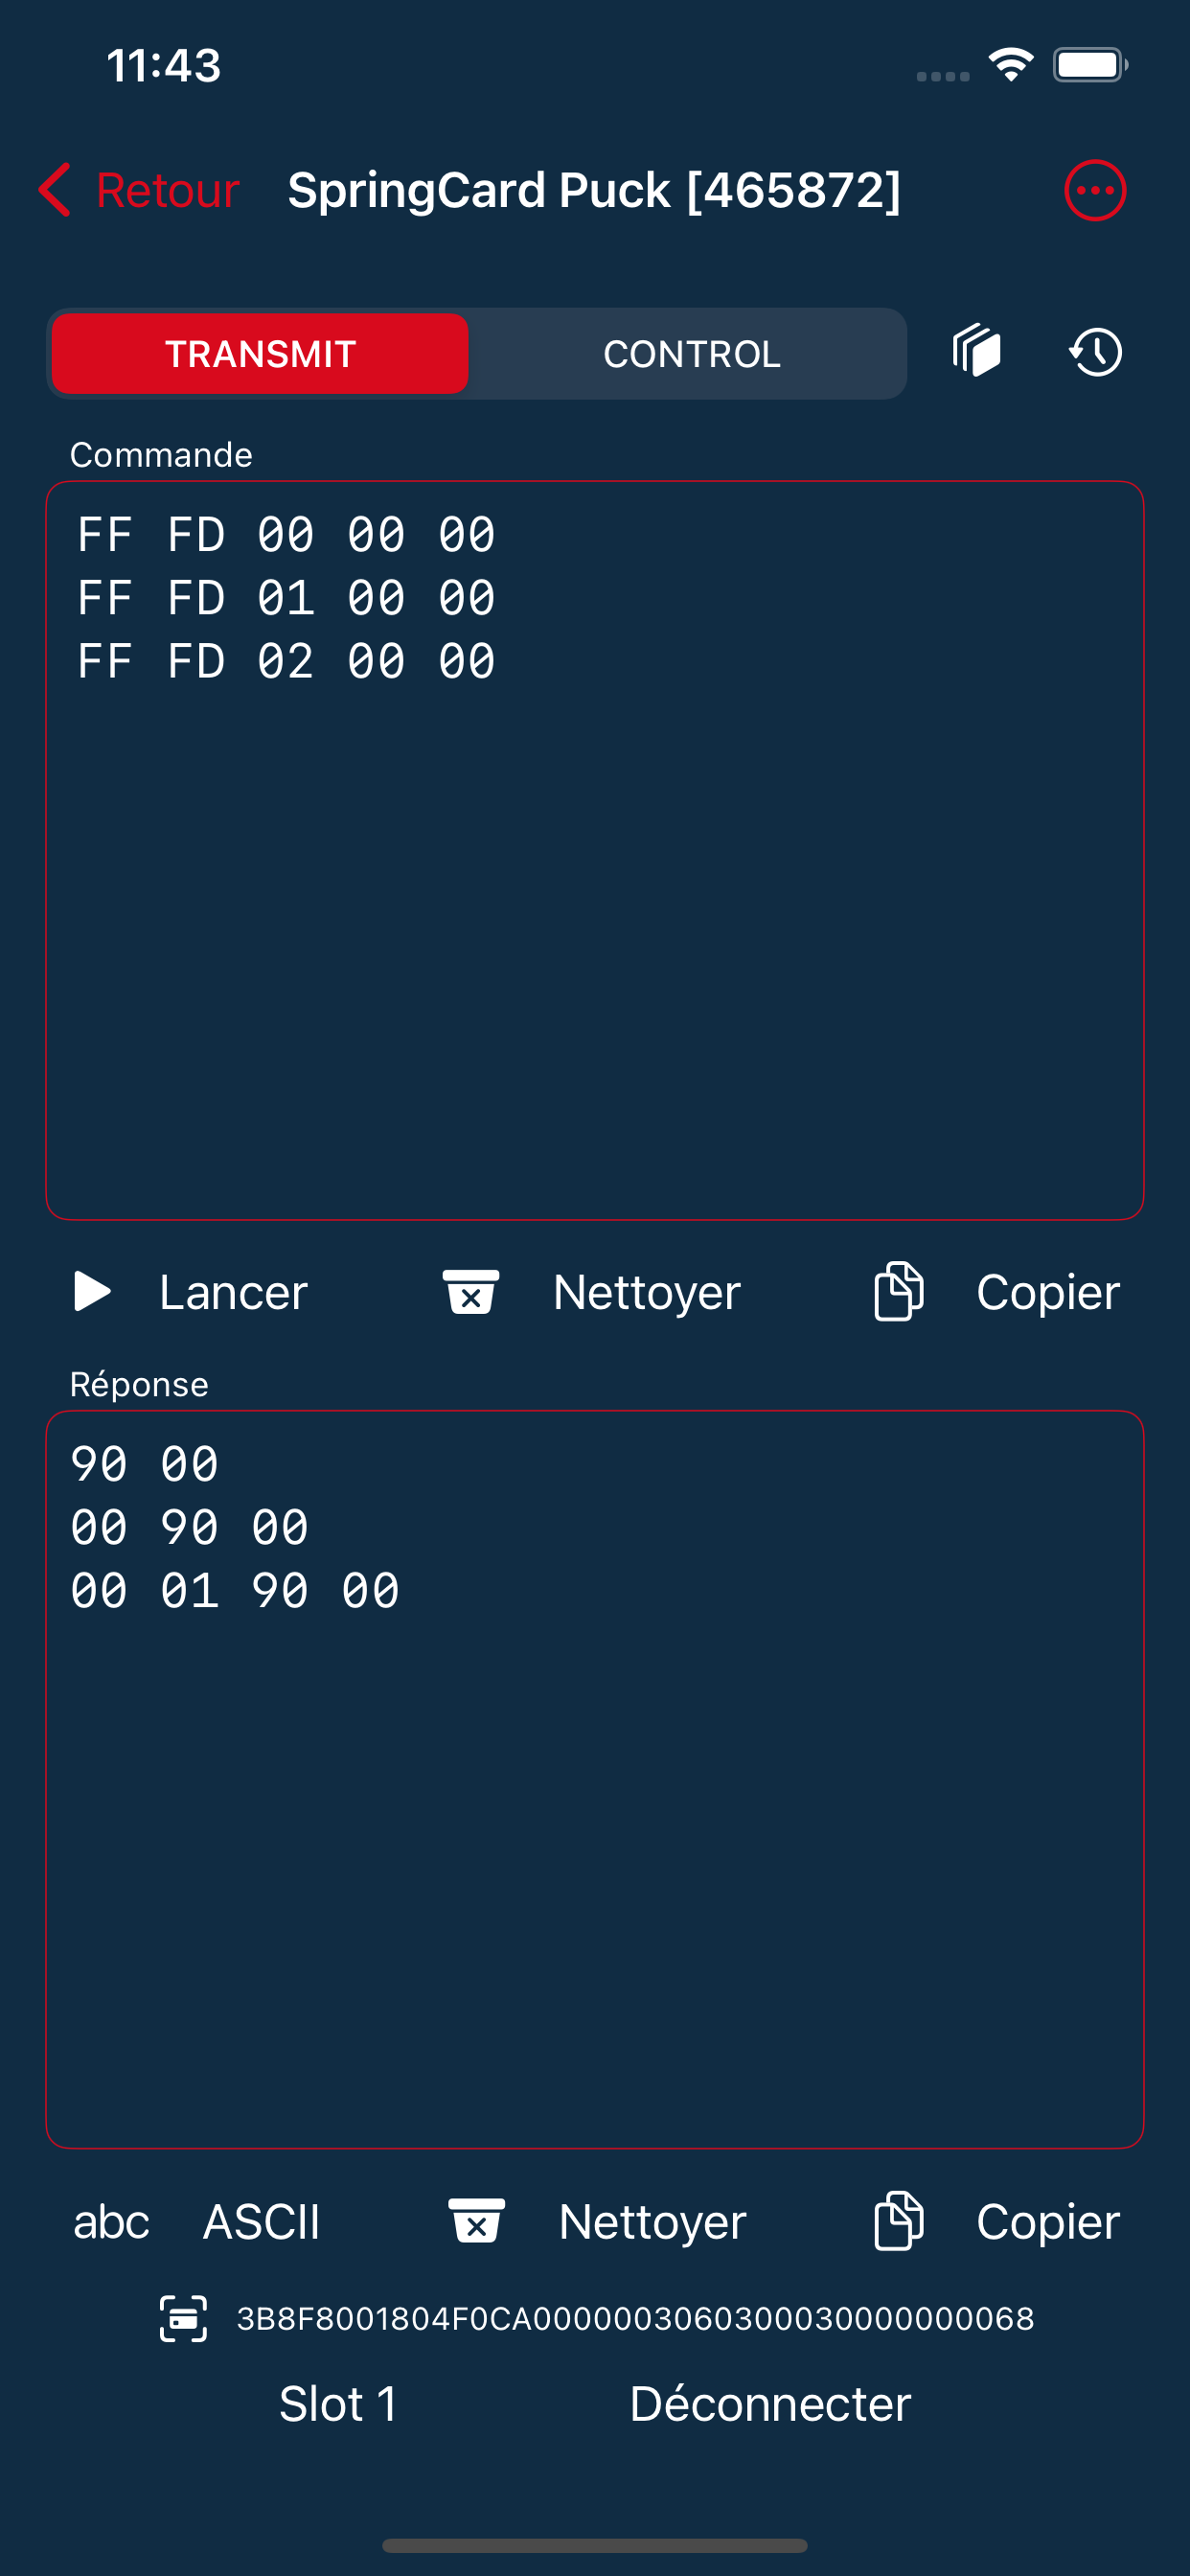Screen dimensions: 1190x2576
Task: Select command line FF FD 01 00 00
Action: tap(286, 598)
